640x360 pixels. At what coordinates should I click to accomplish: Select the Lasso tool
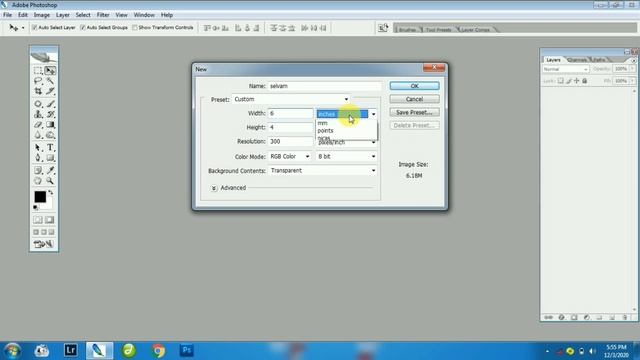[x=38, y=81]
